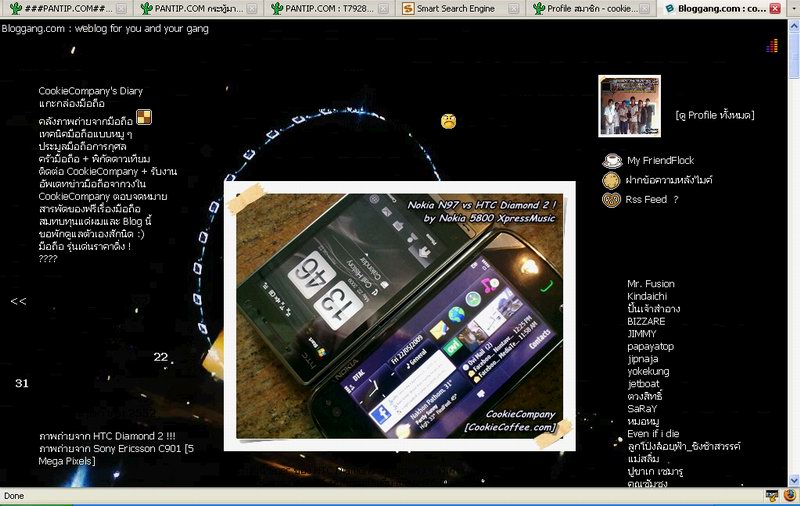Screen dimensions: 800x506
Task: Click the coffee cup icon beside My FriendFlock
Action: pyautogui.click(x=612, y=160)
